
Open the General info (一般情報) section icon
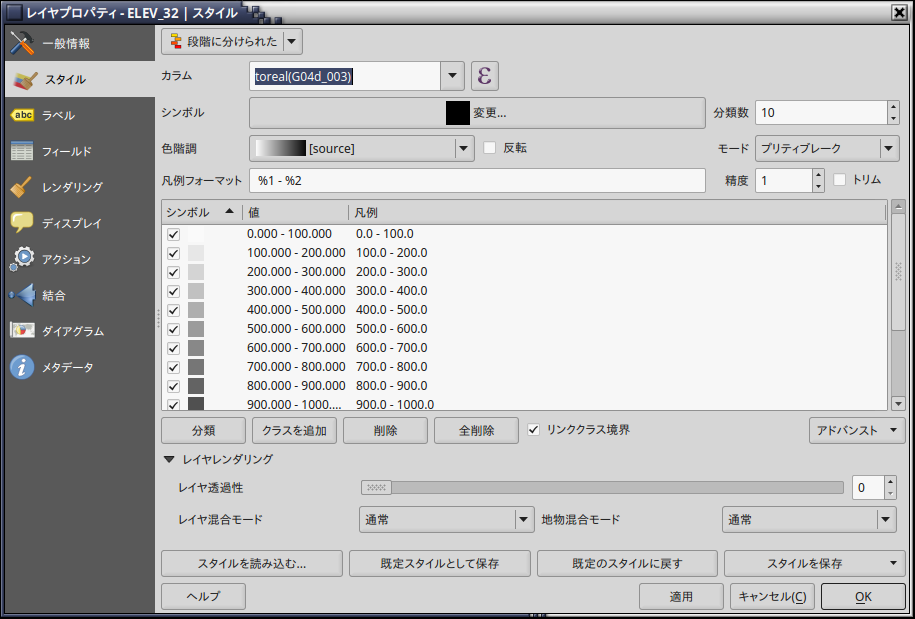point(22,43)
